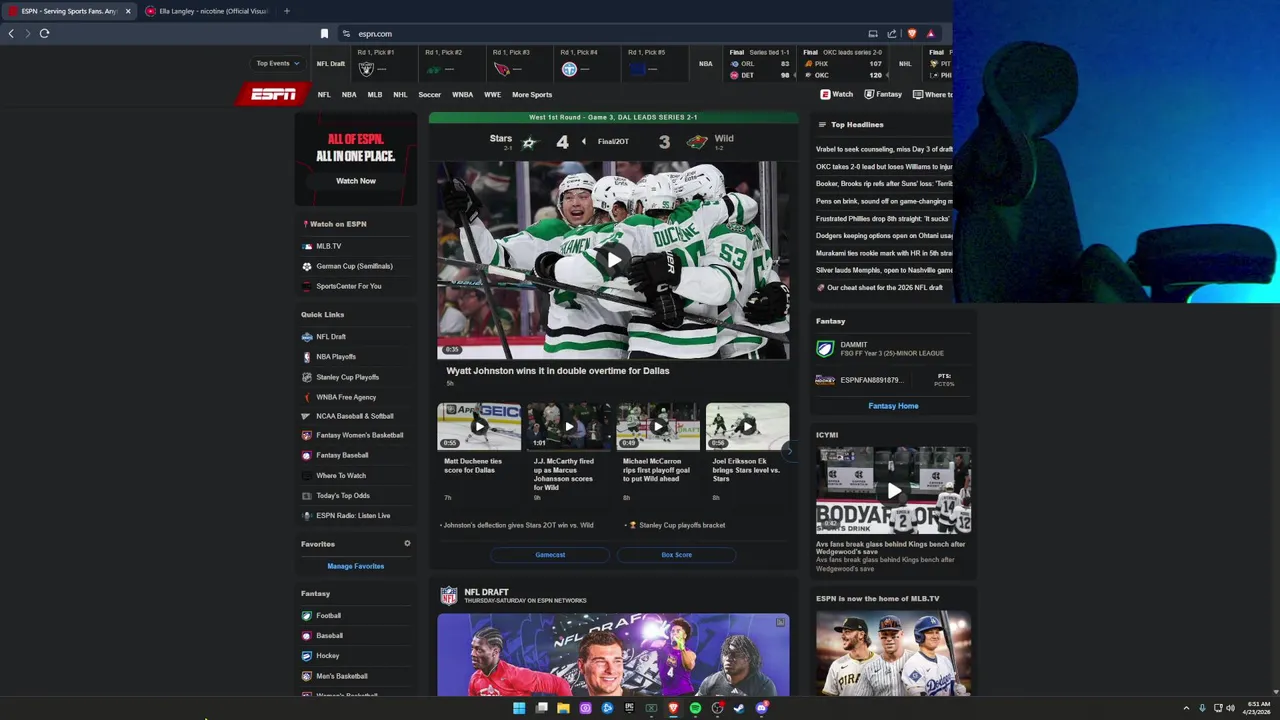This screenshot has width=1280, height=720.
Task: Switch to the Ella Langley nicotine tab
Action: (207, 11)
